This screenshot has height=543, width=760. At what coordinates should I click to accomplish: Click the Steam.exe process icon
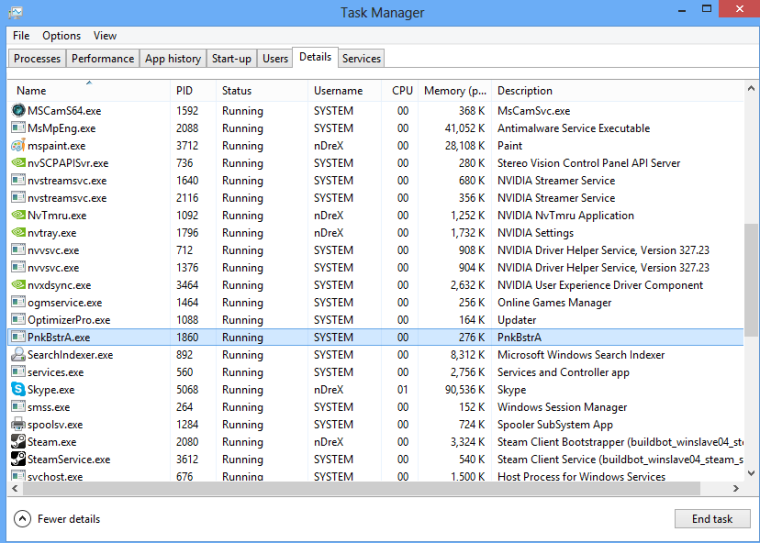18,442
